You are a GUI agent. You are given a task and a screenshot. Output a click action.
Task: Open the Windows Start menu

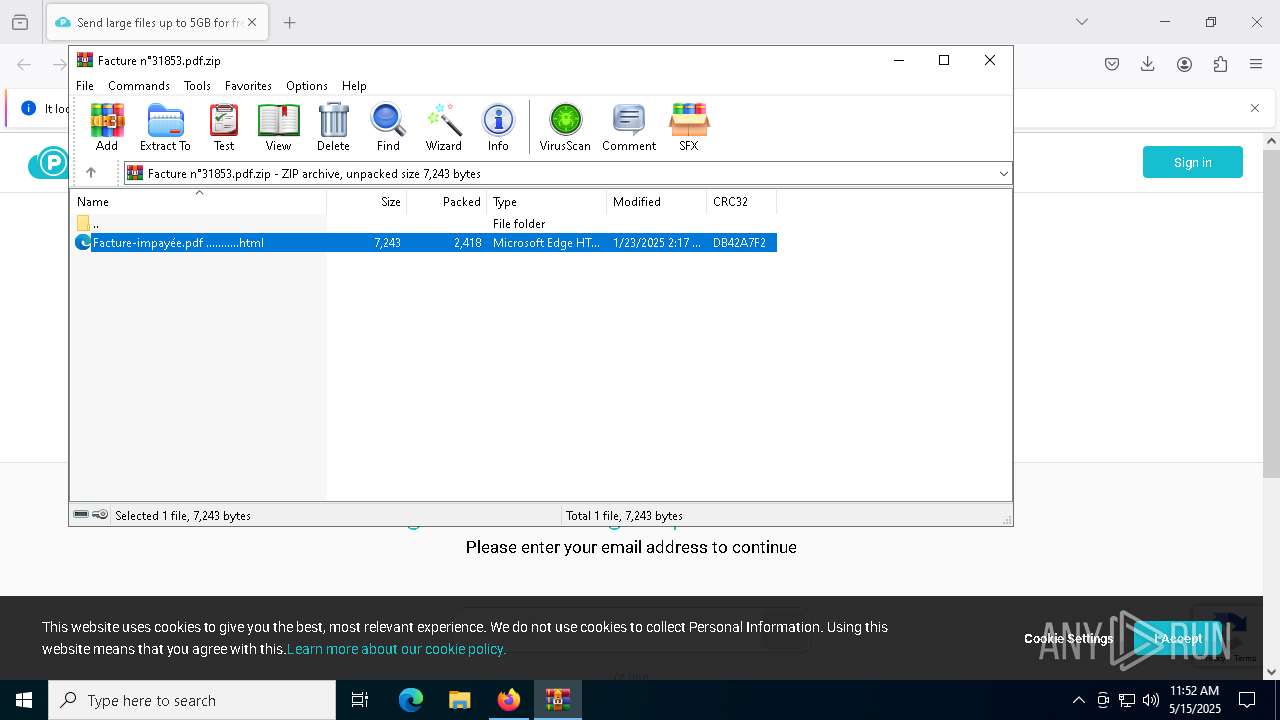point(24,700)
